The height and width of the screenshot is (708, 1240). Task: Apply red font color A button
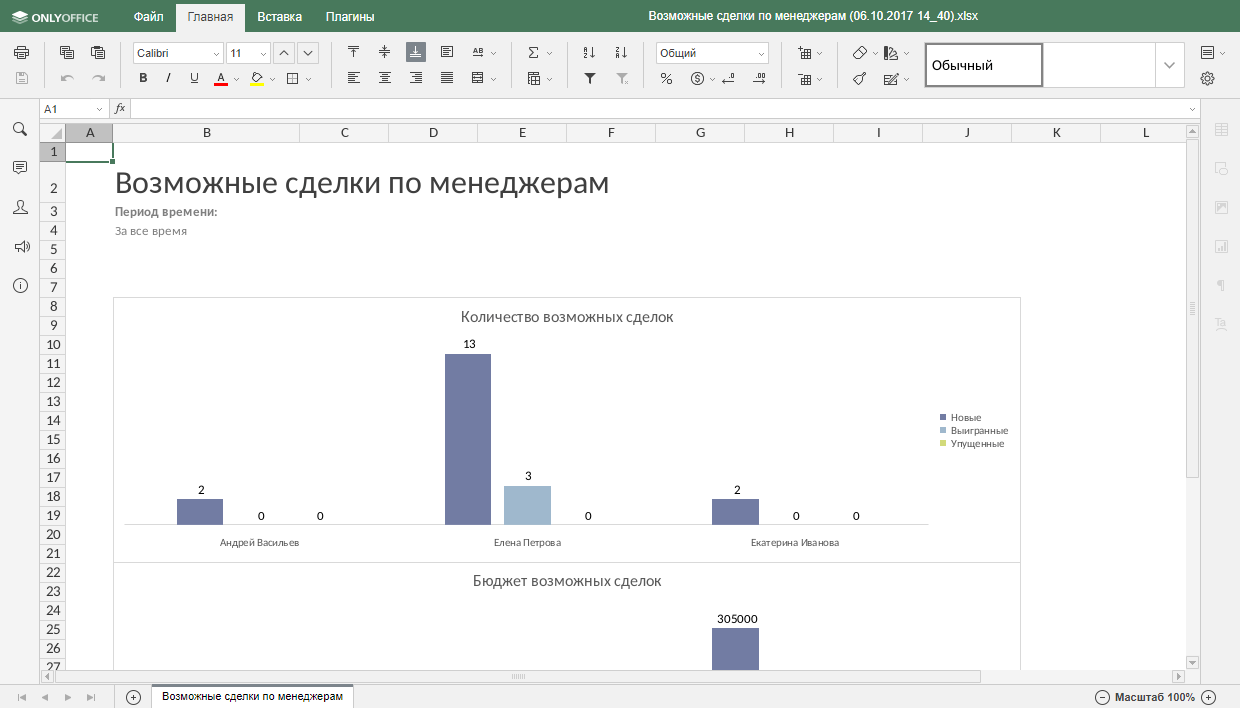[221, 78]
